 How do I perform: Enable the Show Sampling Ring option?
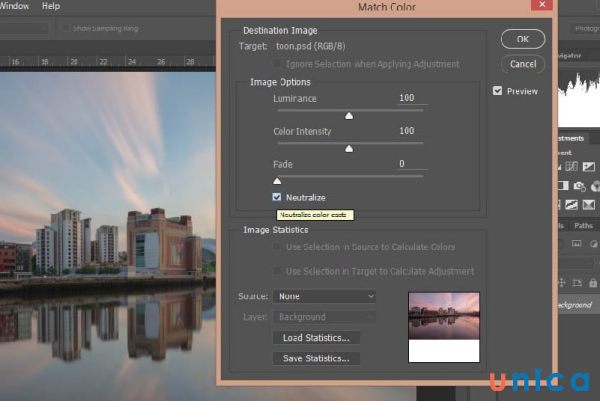point(66,27)
